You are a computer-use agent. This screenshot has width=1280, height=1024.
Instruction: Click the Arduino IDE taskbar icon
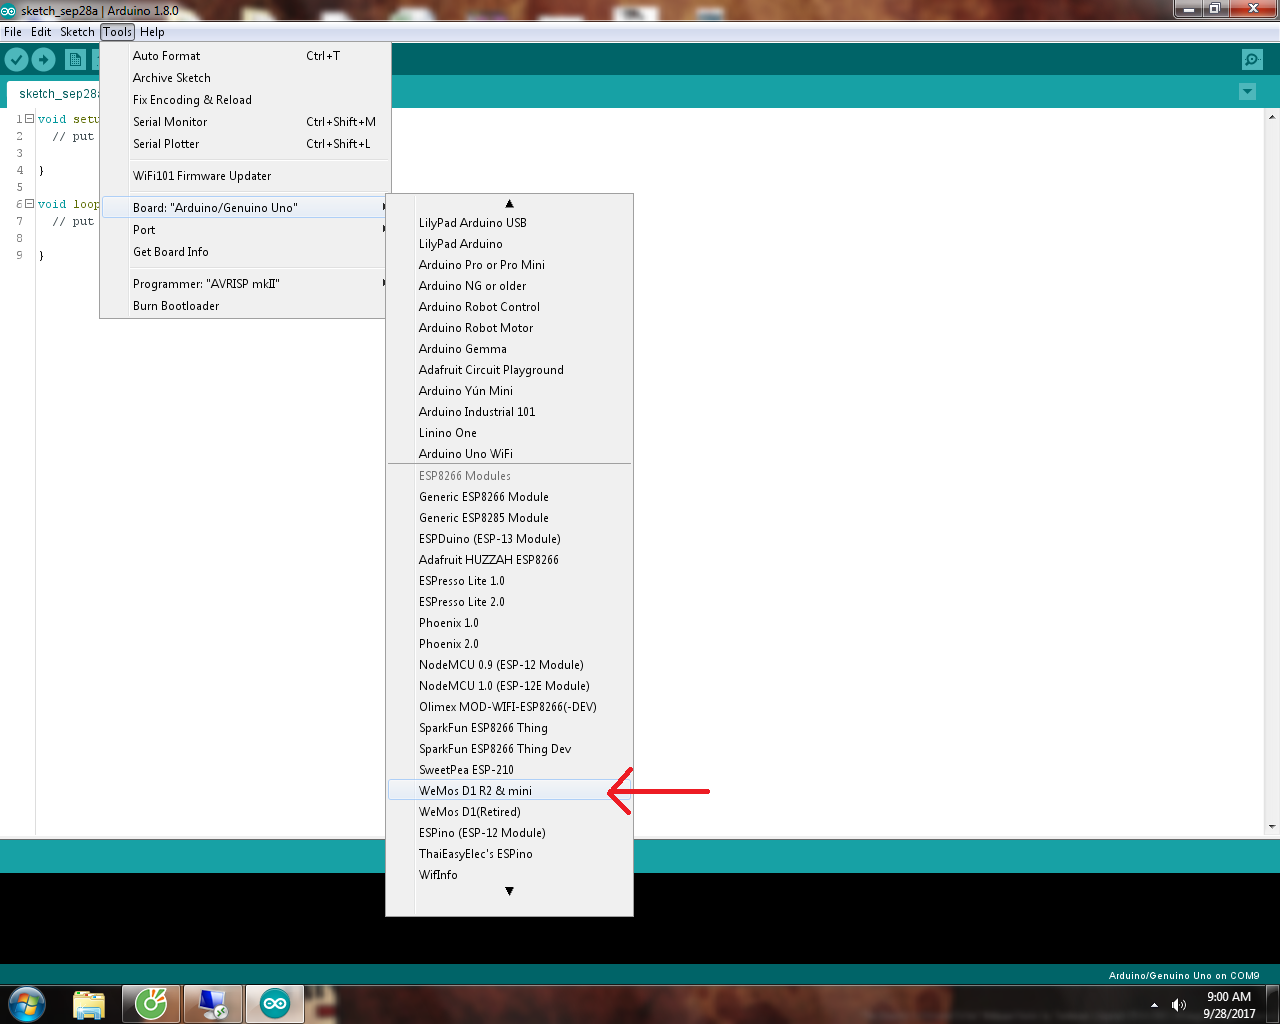click(x=275, y=1004)
